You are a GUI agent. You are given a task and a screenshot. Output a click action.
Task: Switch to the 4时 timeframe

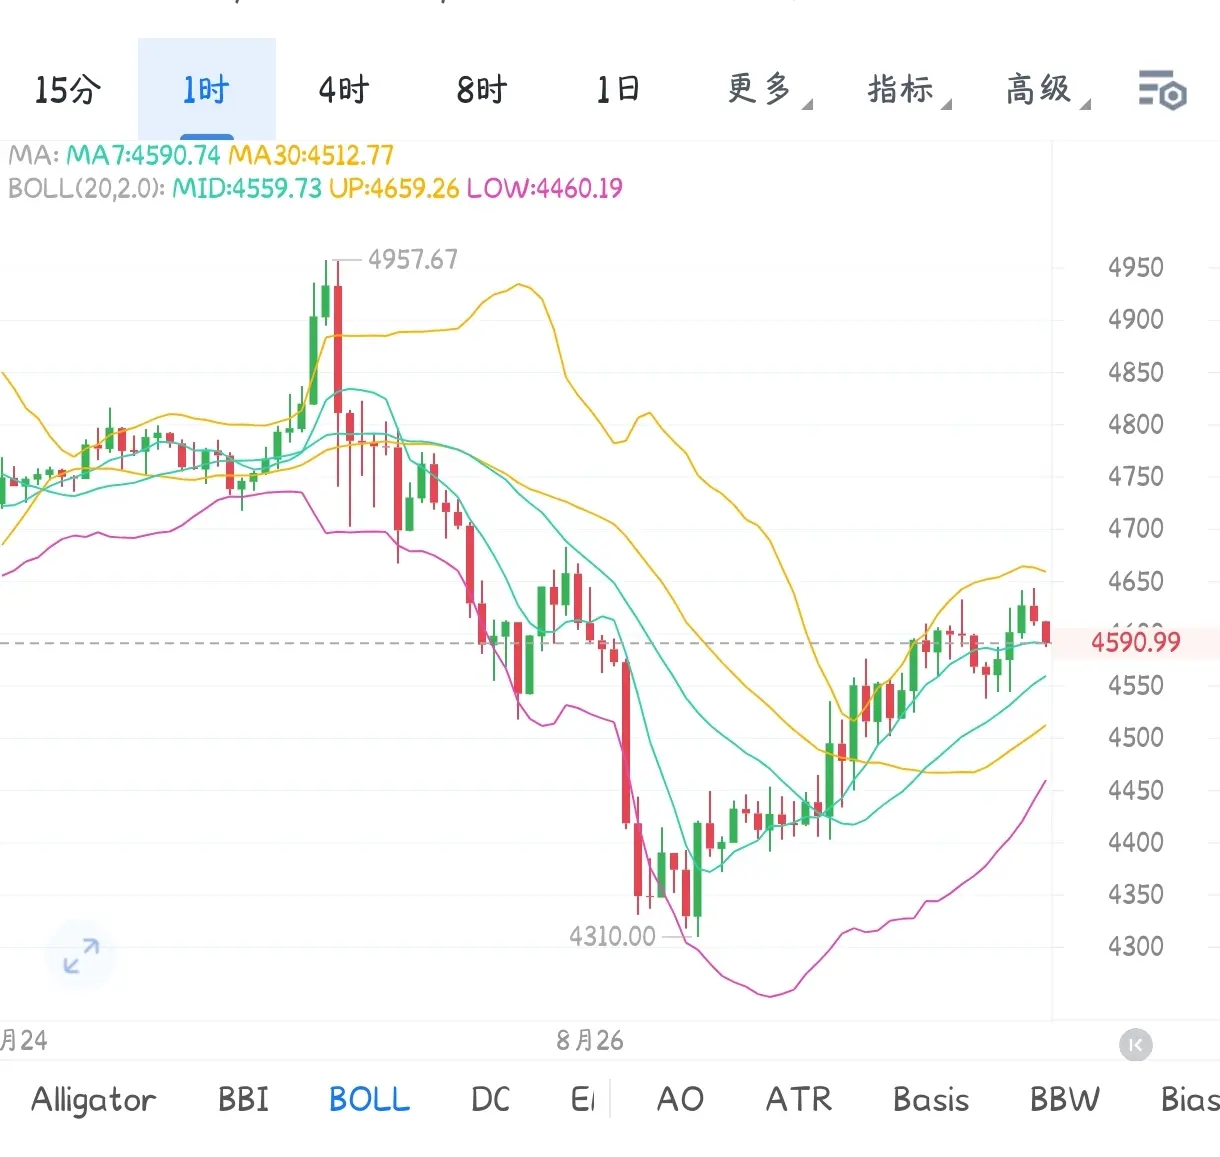pos(344,90)
